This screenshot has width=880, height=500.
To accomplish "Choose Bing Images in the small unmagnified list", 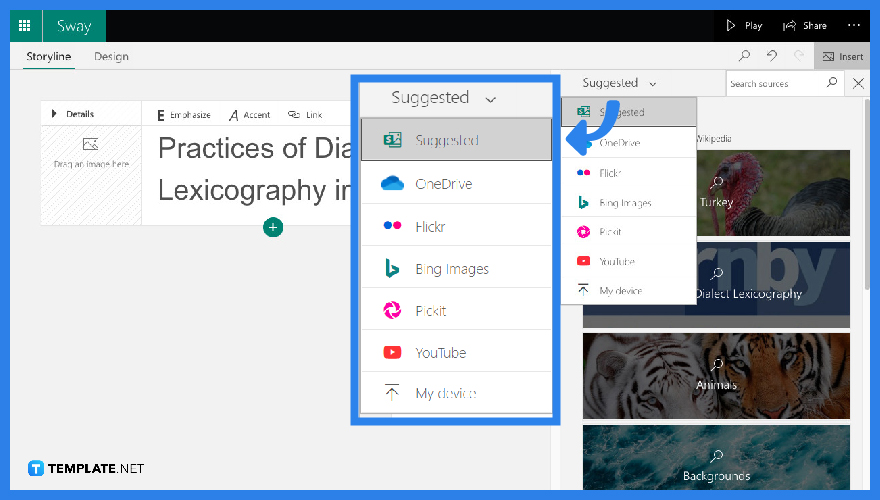I will click(629, 203).
